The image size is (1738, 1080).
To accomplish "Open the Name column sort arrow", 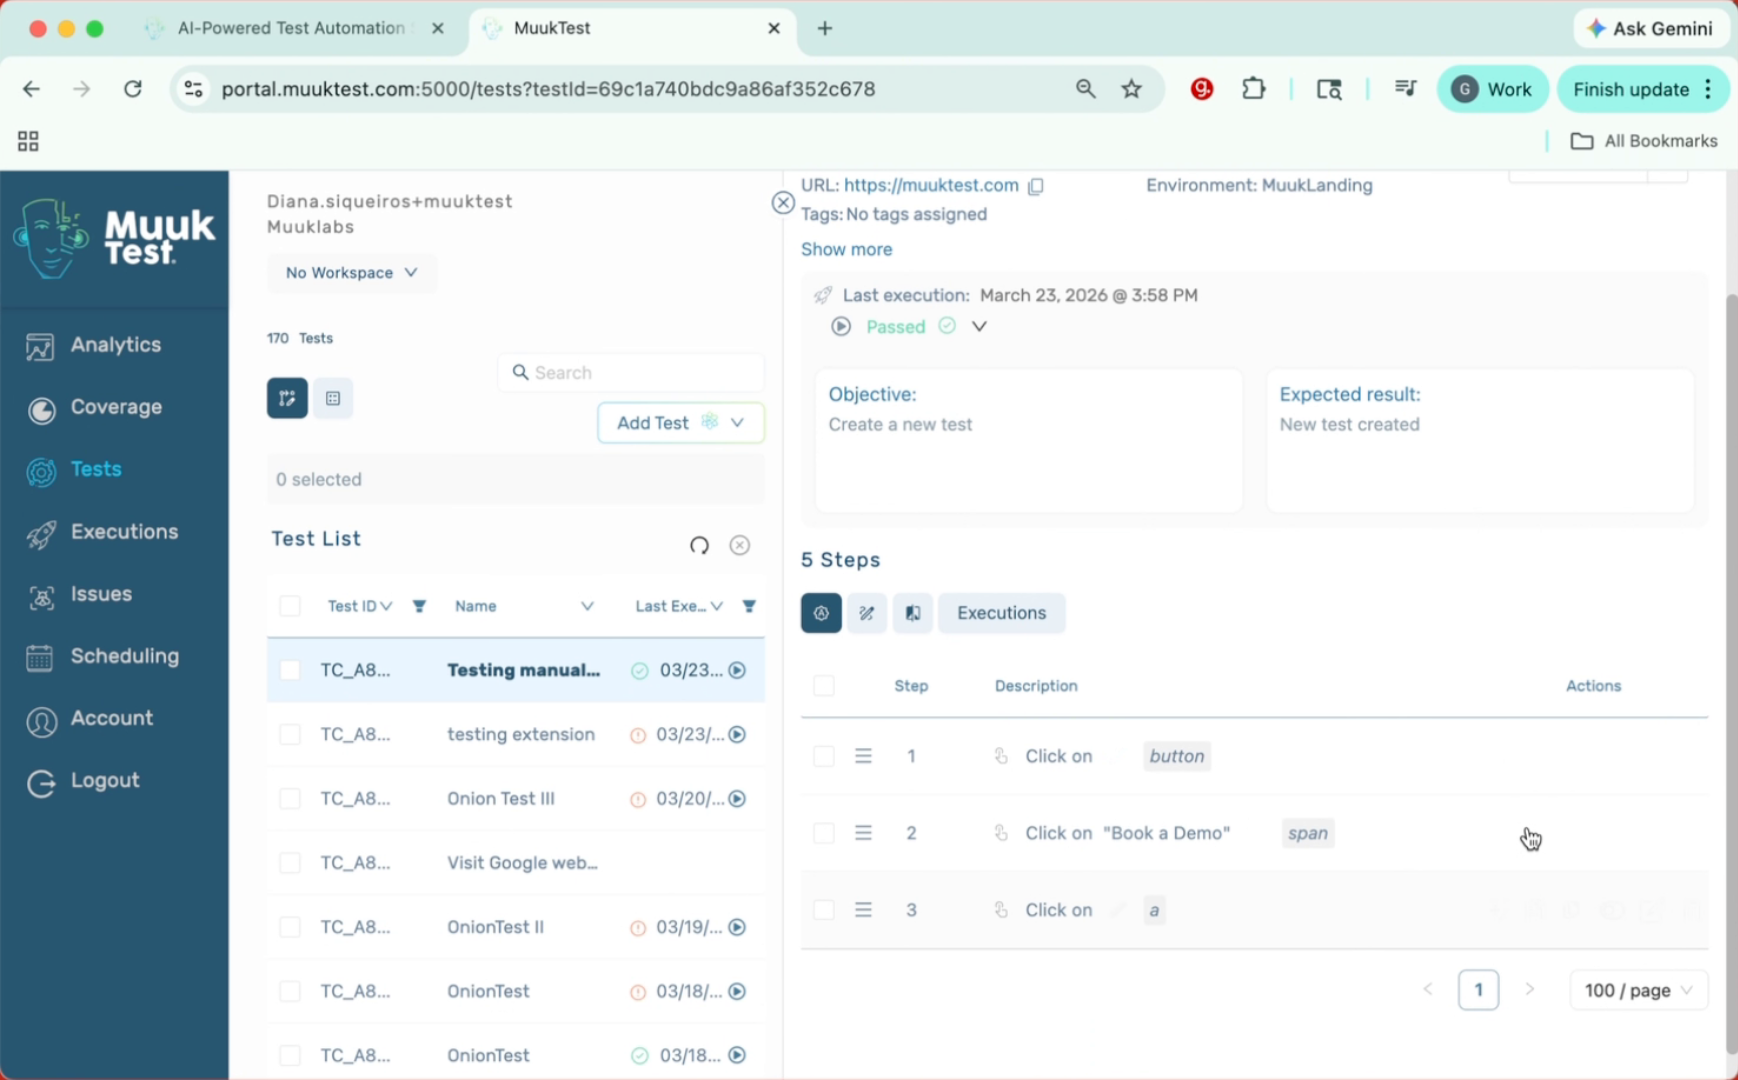I will click(x=587, y=606).
